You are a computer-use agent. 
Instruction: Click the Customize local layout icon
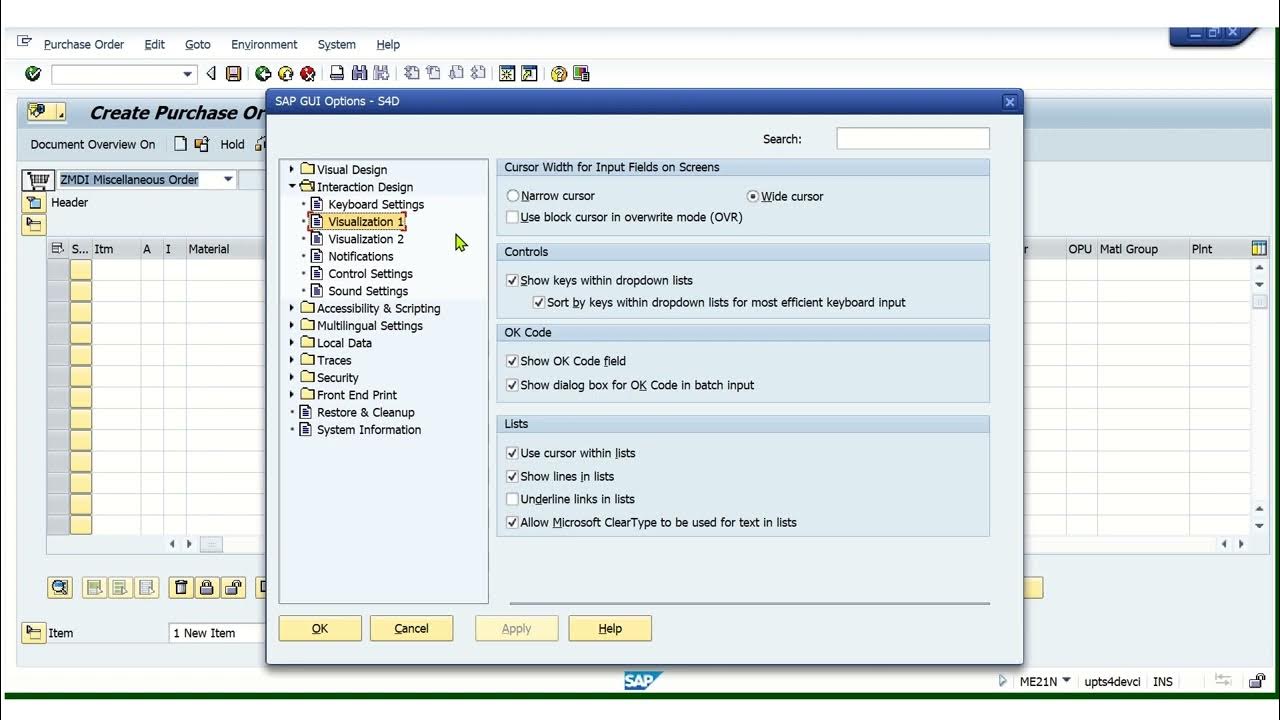[581, 74]
